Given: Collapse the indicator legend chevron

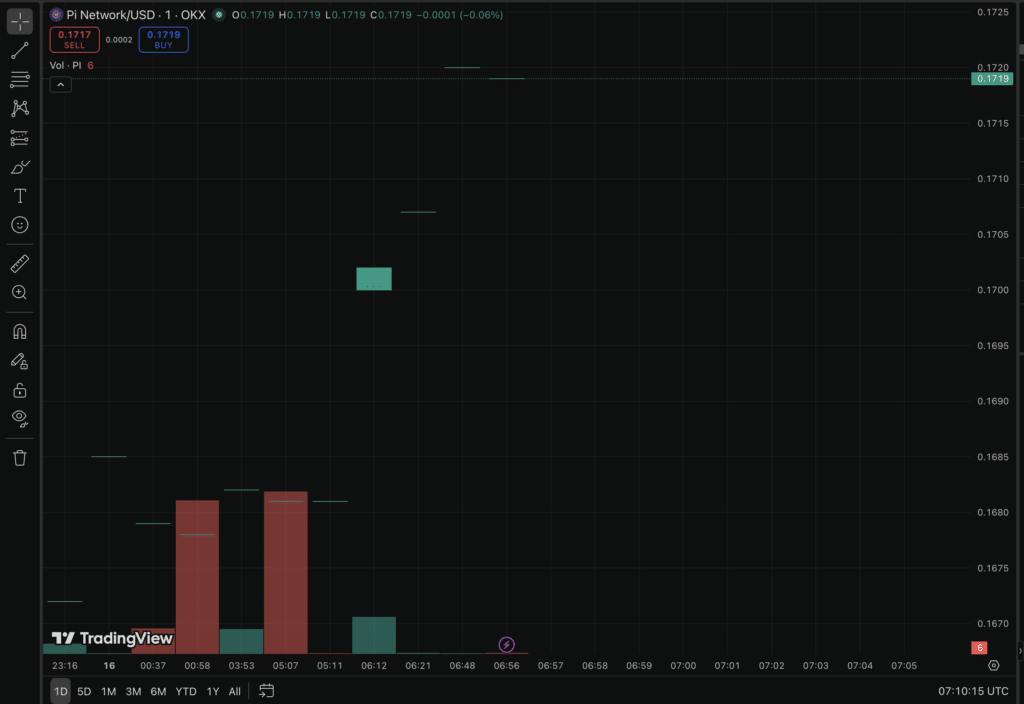Looking at the screenshot, I should point(60,85).
